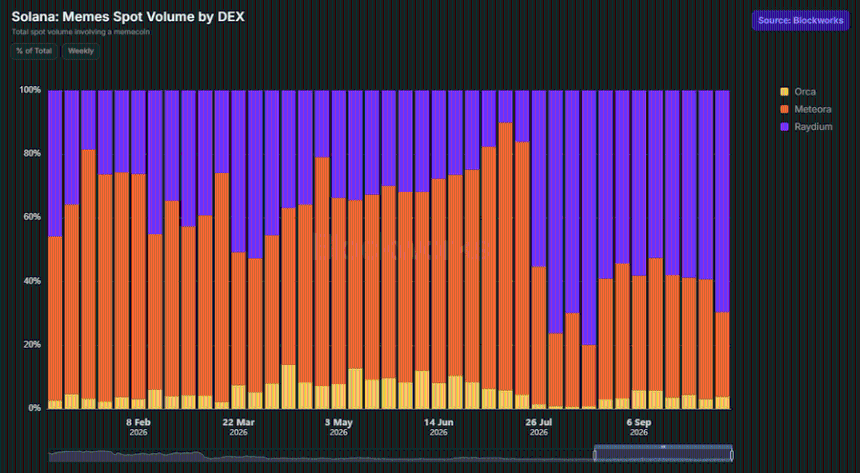Click Orca segment of 14 Jun bar
860x473 pixels.
[x=439, y=396]
